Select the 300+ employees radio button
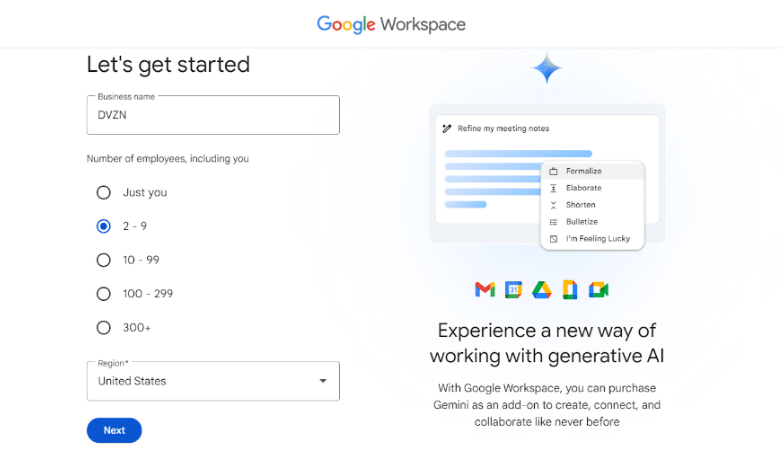The width and height of the screenshot is (781, 461). 104,328
